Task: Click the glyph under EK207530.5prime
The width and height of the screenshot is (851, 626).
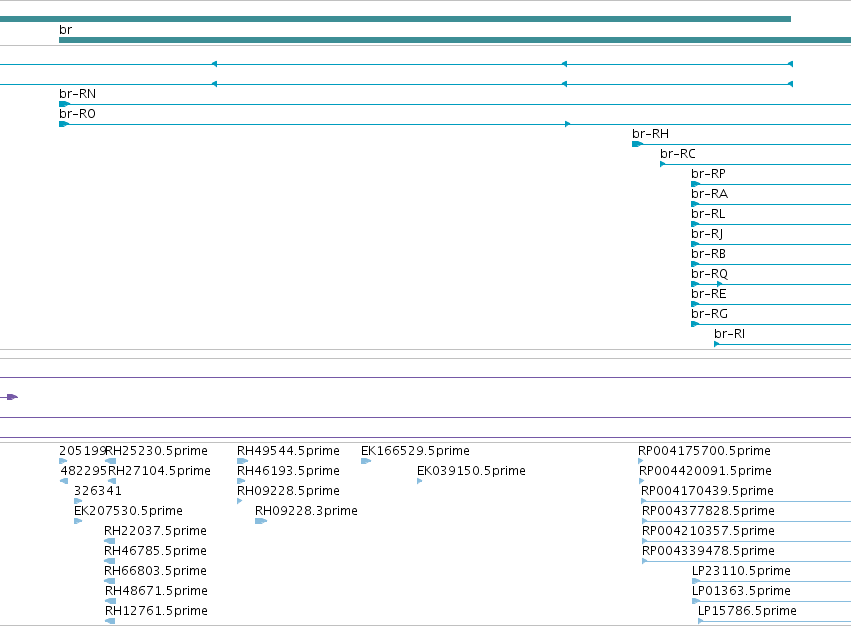Action: coord(78,521)
